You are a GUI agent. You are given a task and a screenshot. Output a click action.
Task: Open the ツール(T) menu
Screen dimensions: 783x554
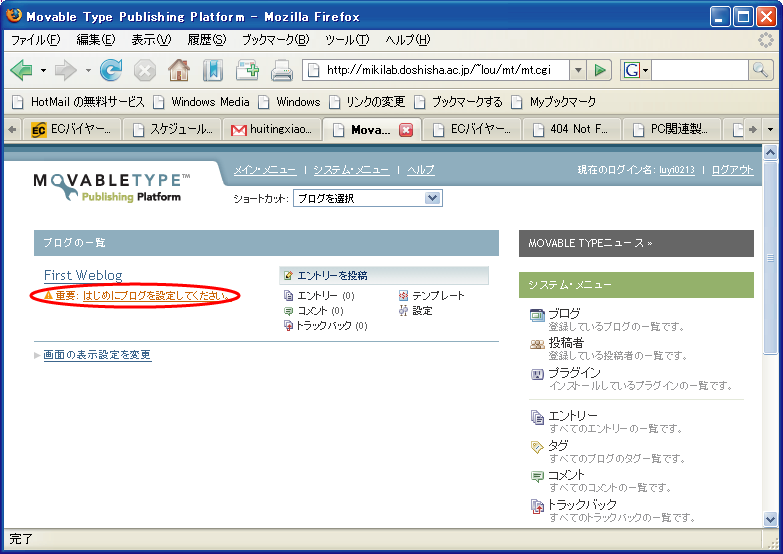[347, 40]
